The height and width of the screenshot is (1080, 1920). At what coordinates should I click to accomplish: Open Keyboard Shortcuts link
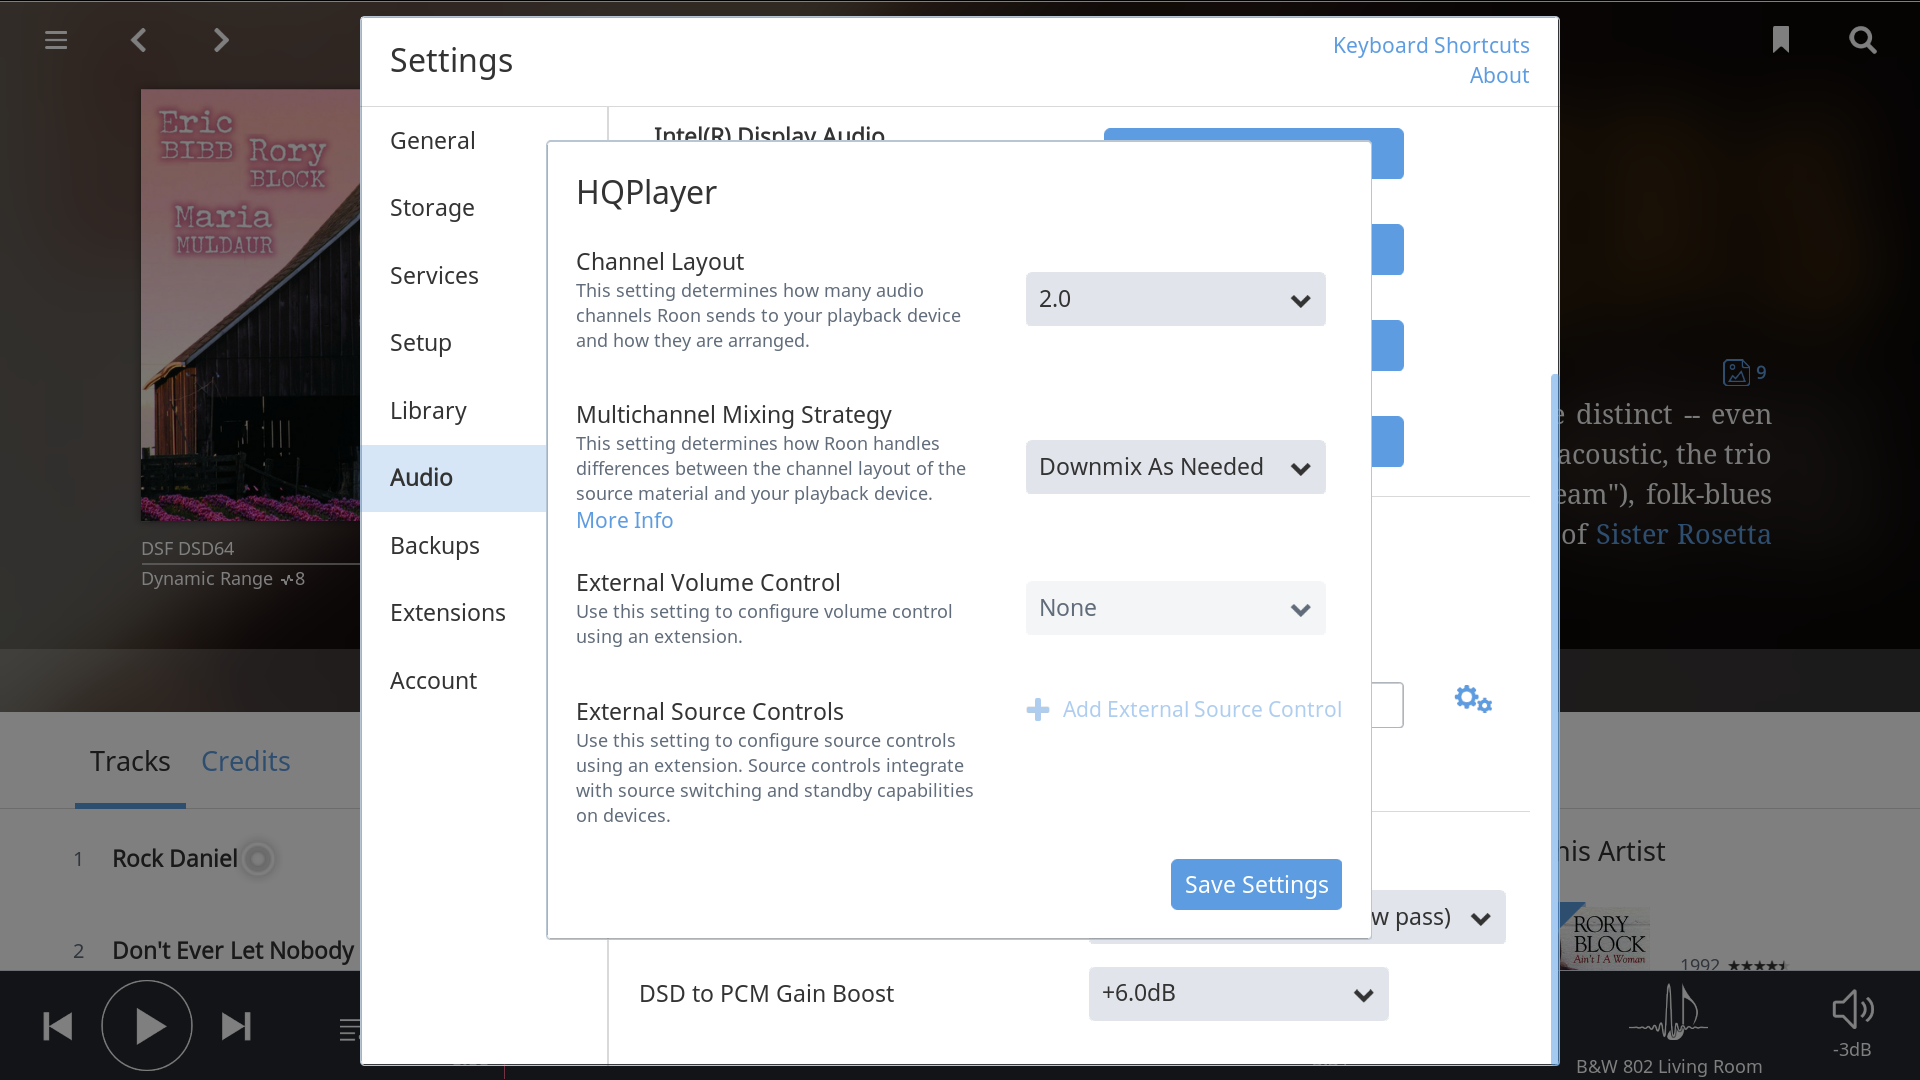click(x=1431, y=45)
